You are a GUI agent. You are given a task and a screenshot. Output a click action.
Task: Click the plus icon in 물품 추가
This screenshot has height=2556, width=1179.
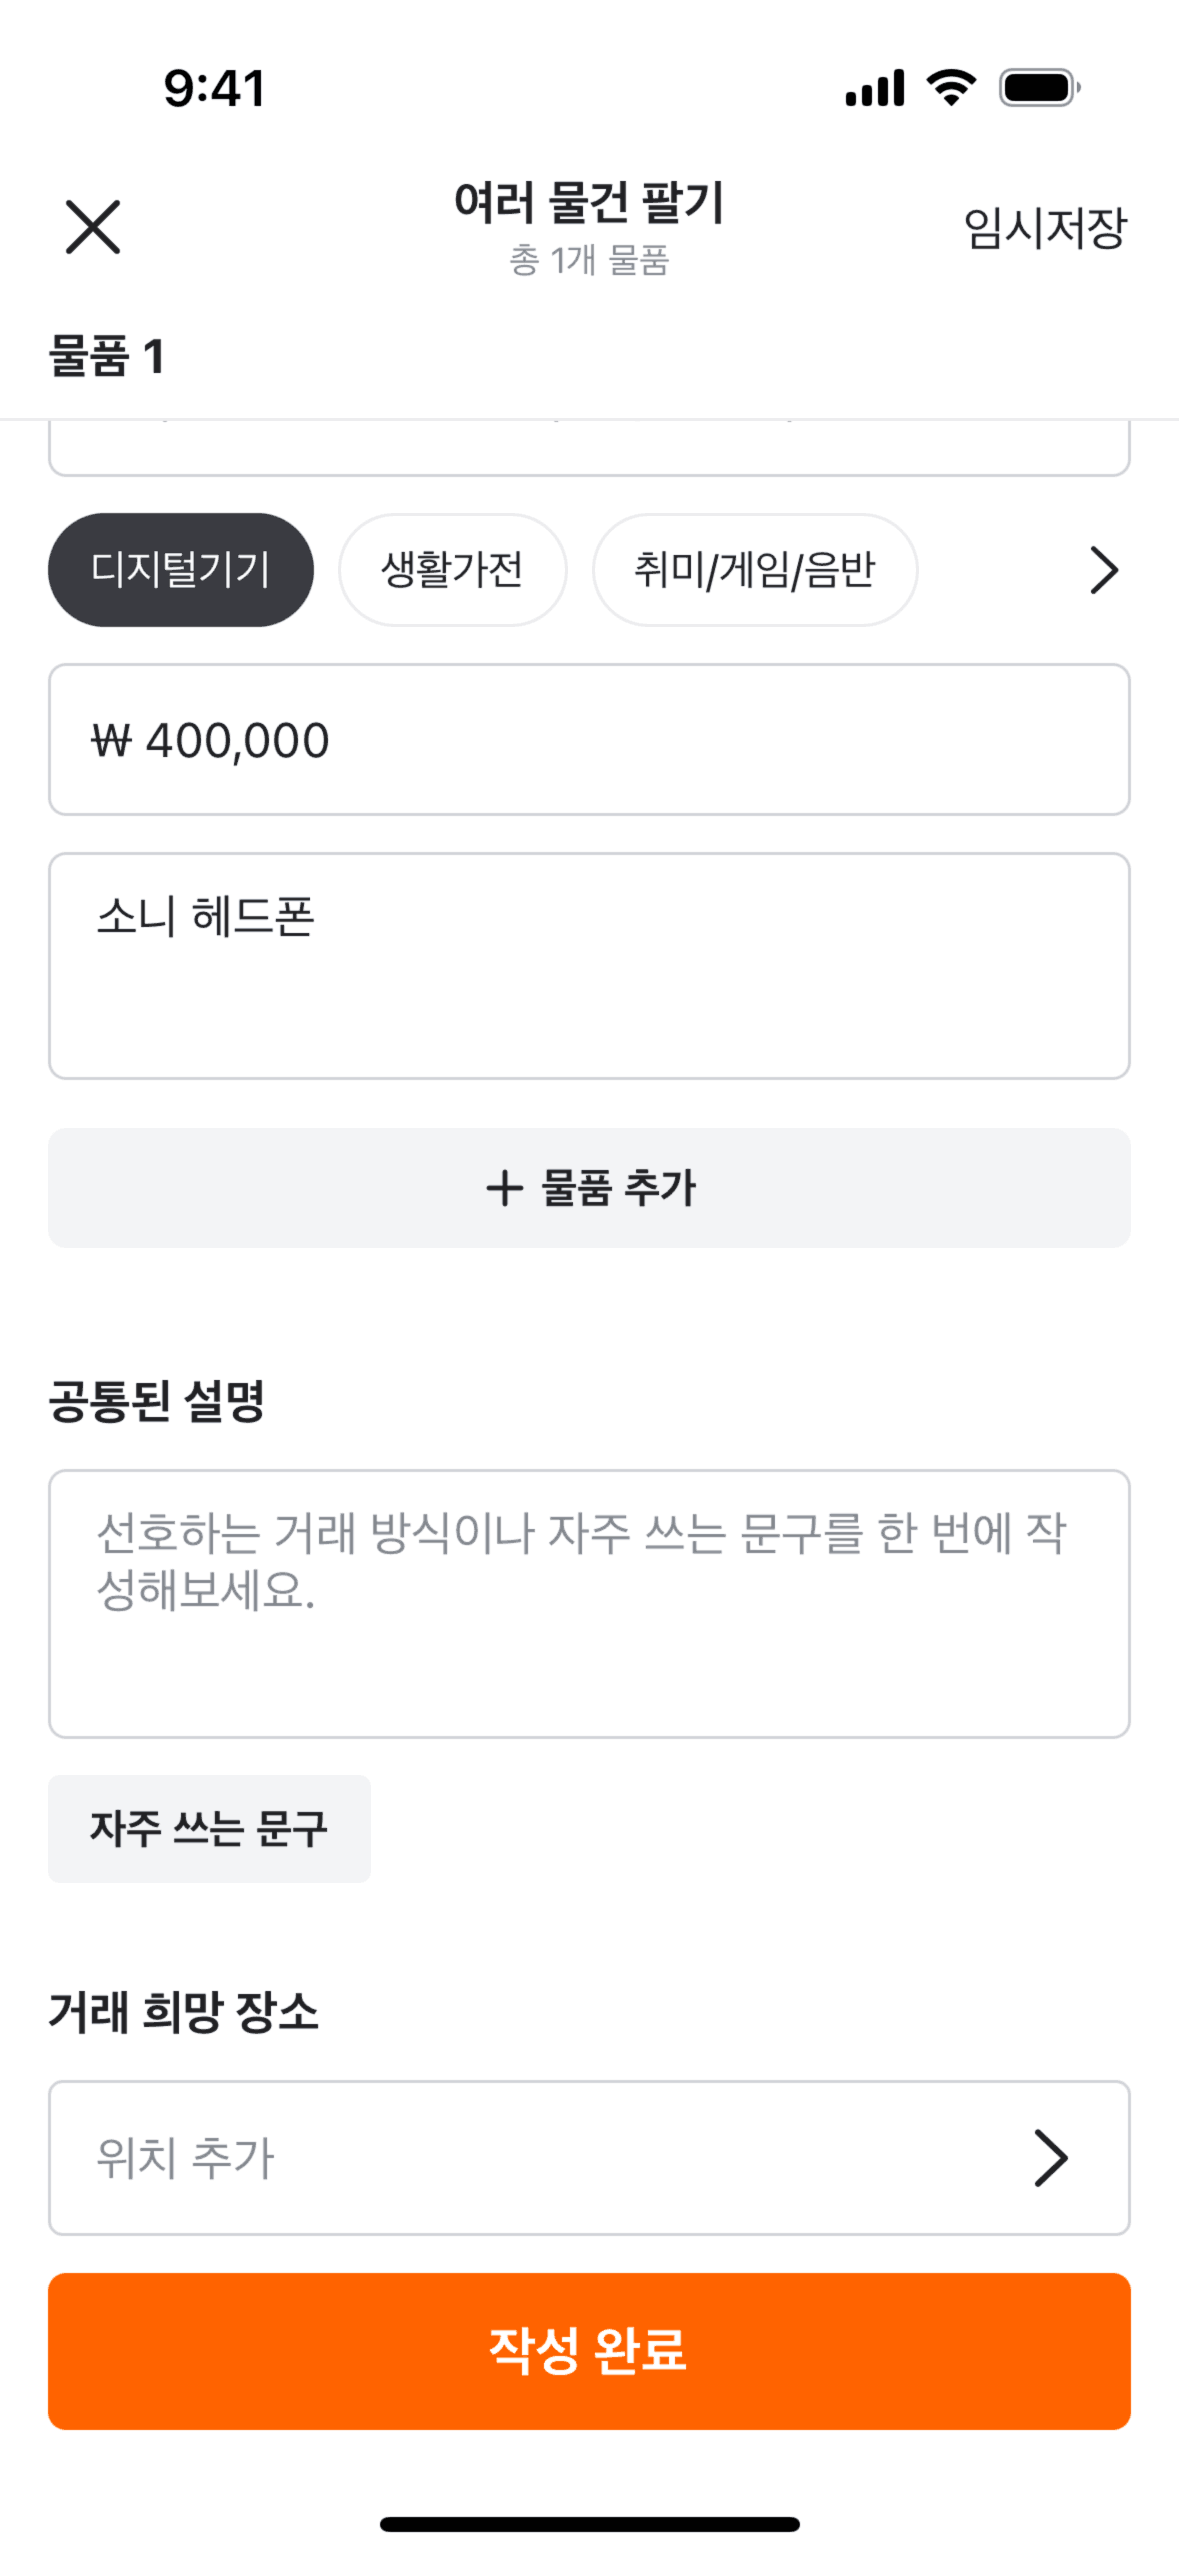[x=505, y=1188]
